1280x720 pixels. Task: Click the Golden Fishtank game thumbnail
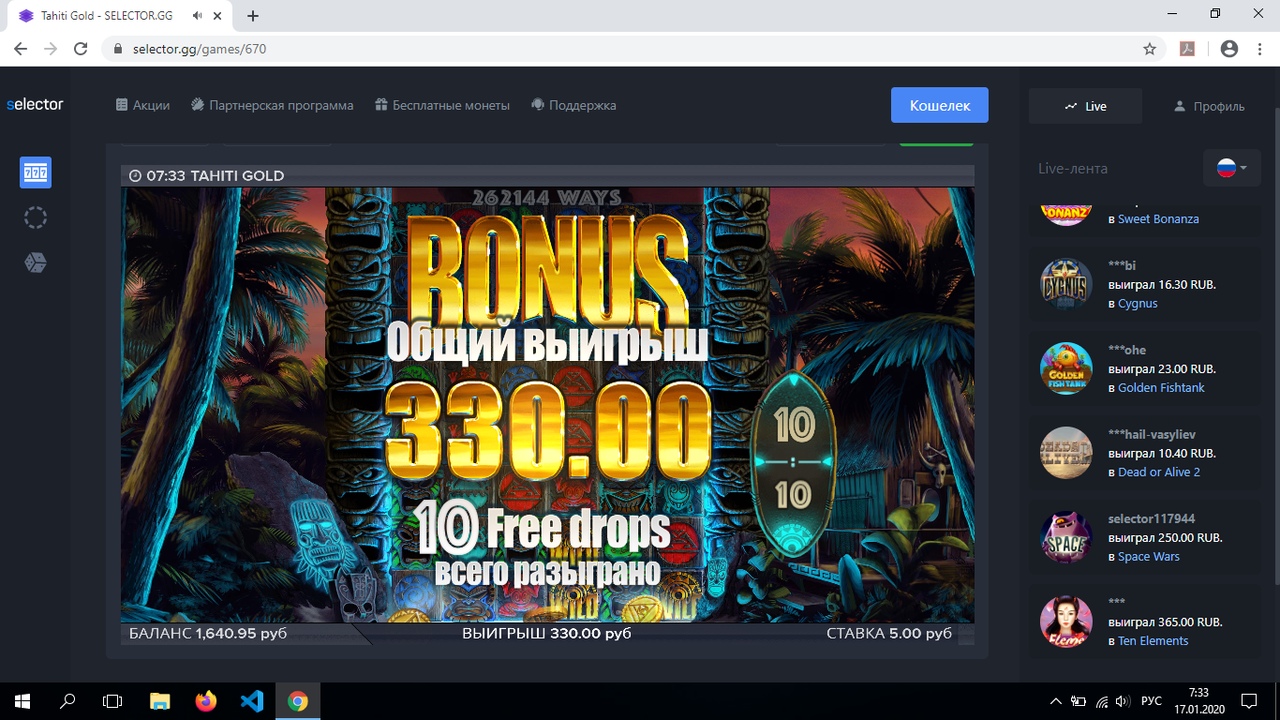1065,368
